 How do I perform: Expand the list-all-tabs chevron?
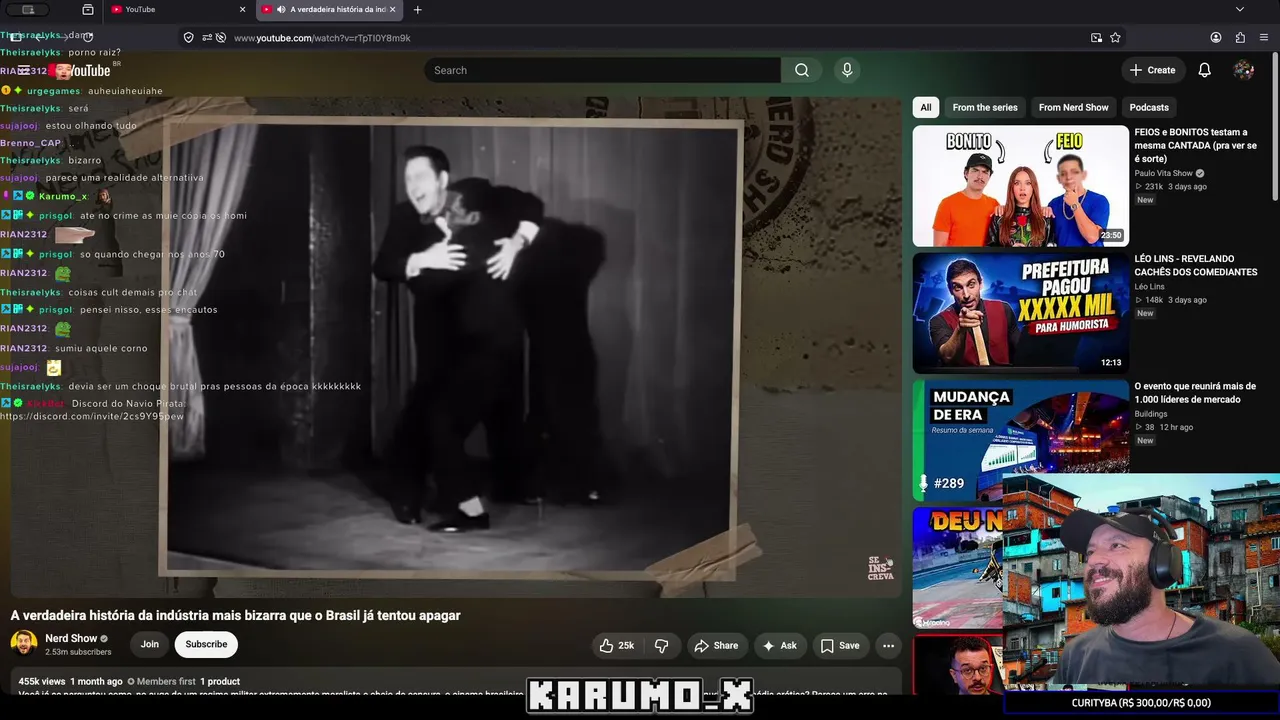click(1240, 10)
